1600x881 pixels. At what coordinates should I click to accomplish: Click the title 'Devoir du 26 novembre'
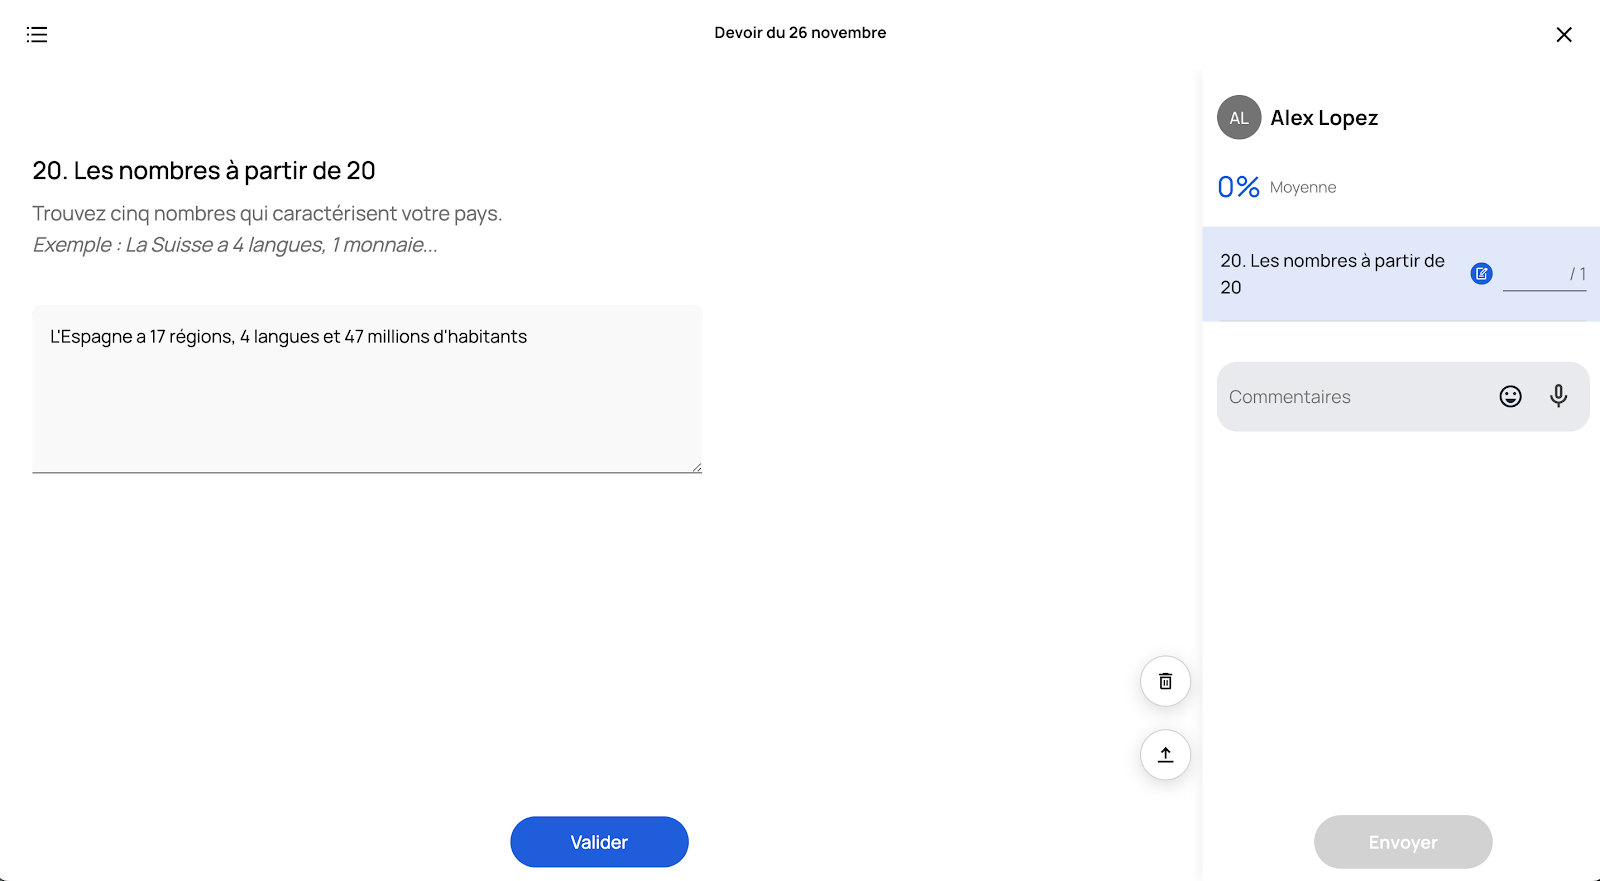tap(800, 33)
